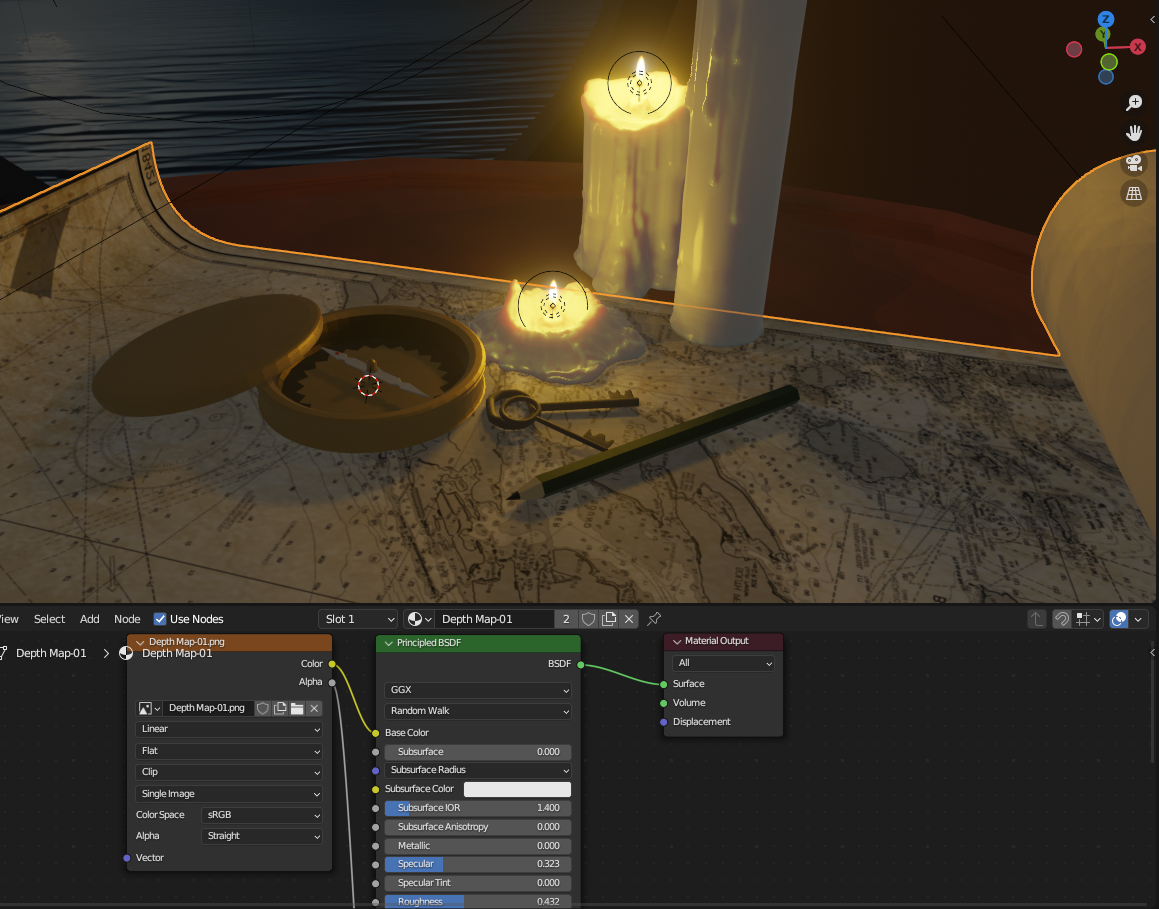Click the material fake user shield icon
Viewport: 1159px width, 909px height.
[x=588, y=619]
